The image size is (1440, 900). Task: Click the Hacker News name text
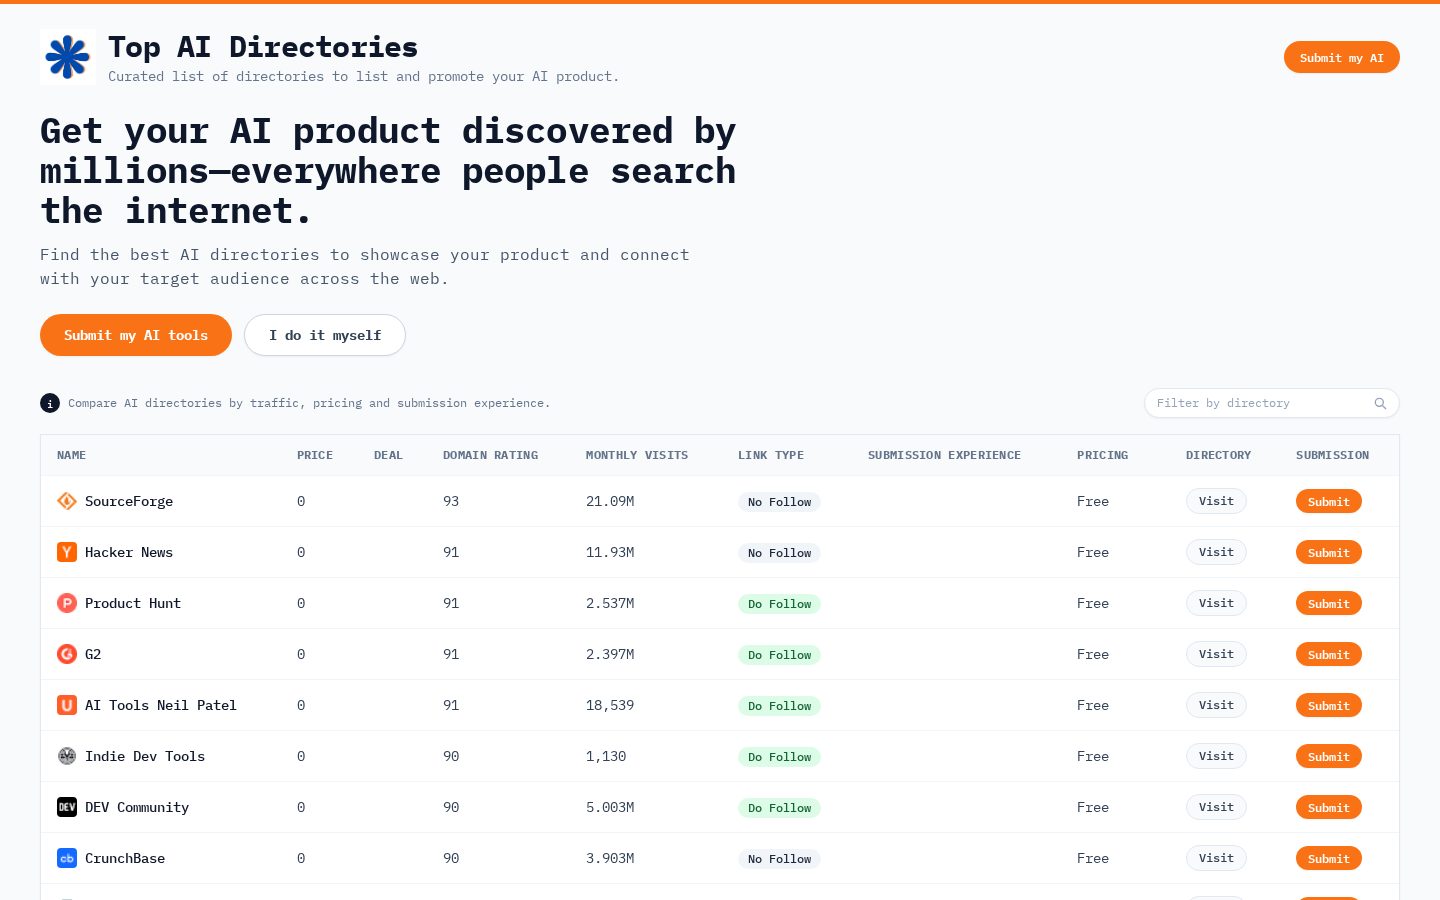point(129,552)
